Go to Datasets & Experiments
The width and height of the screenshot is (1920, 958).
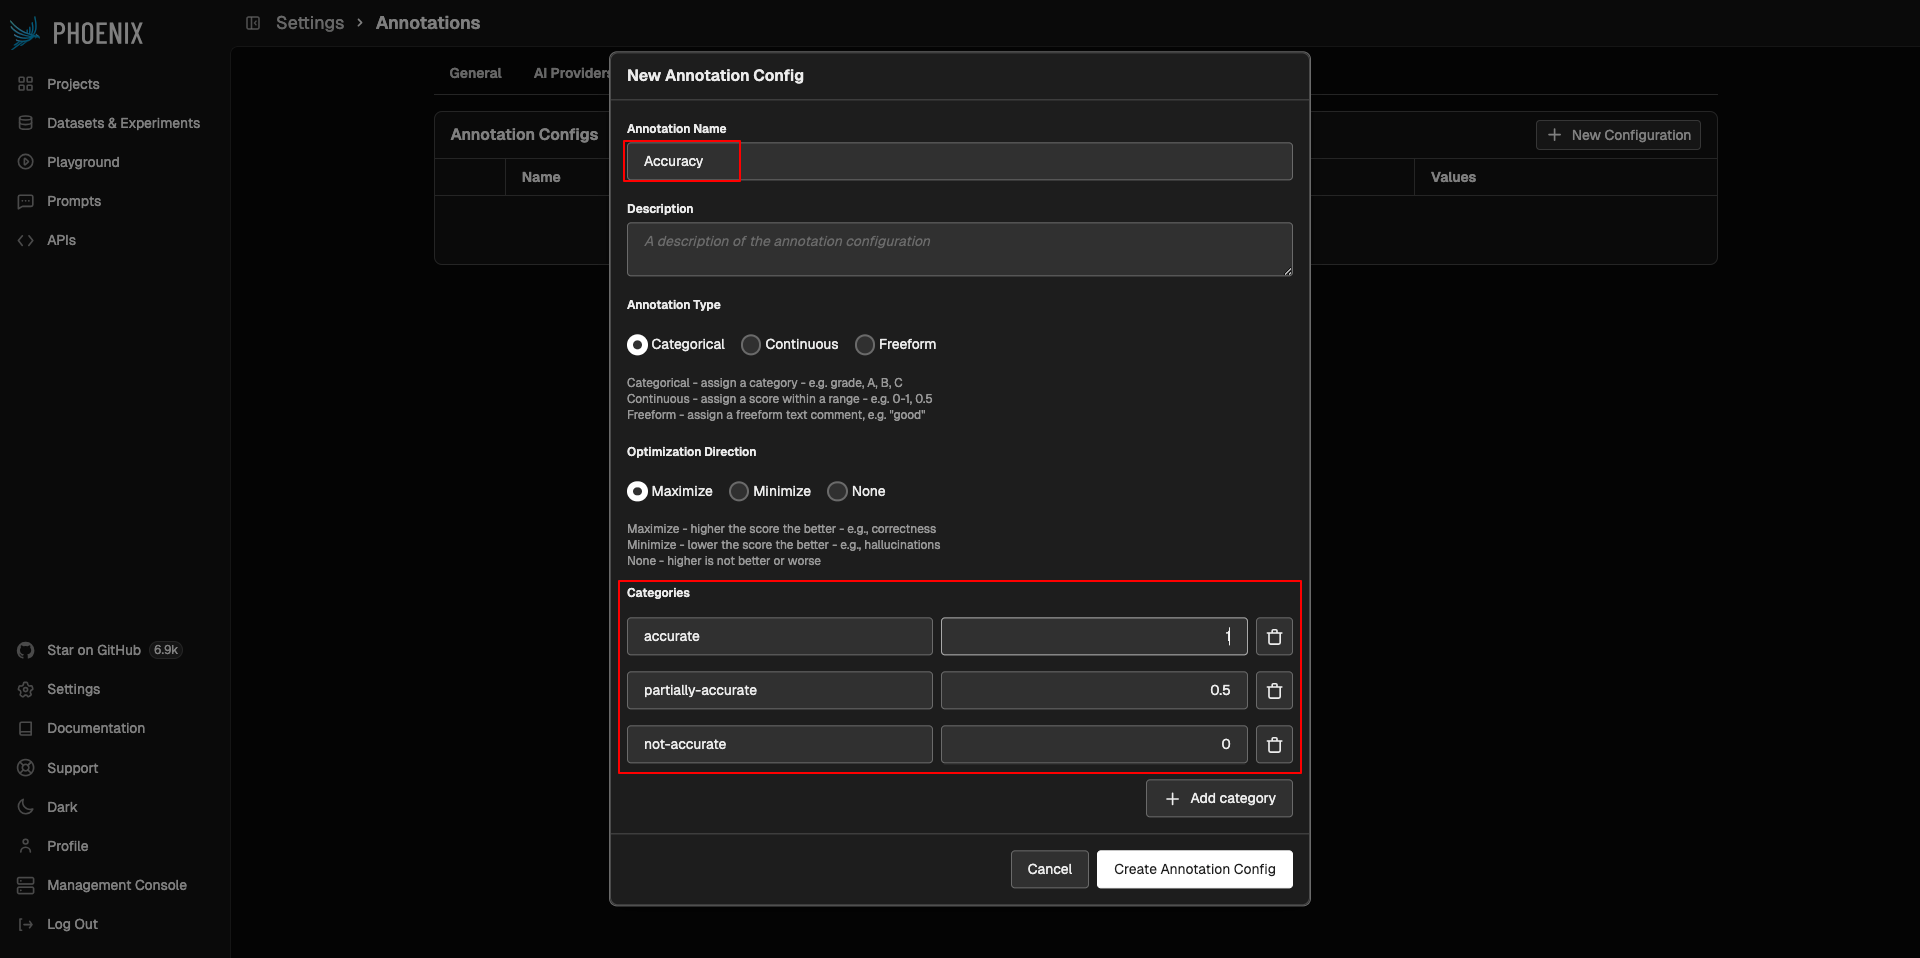coord(123,123)
